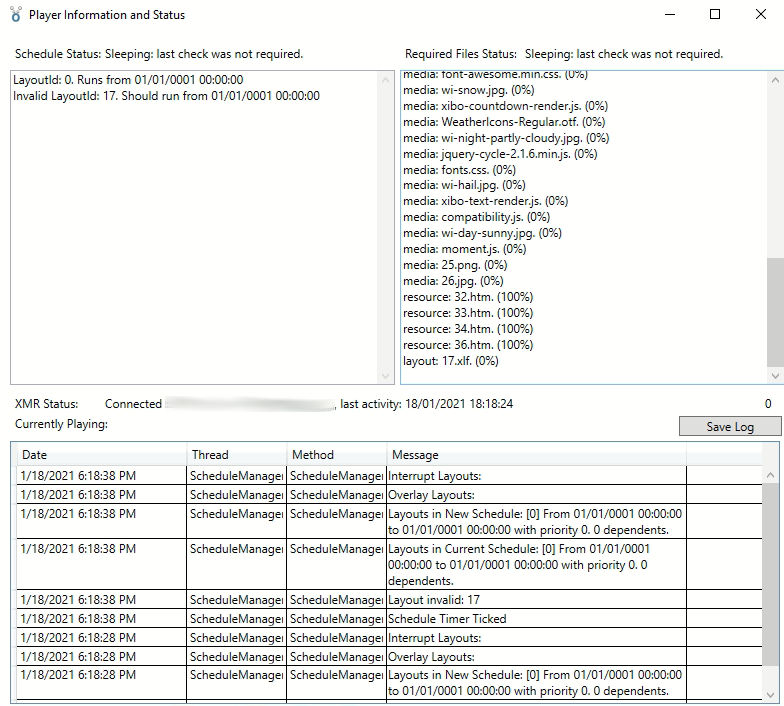
Task: Maximize the Player Information and Status window
Action: 715,15
